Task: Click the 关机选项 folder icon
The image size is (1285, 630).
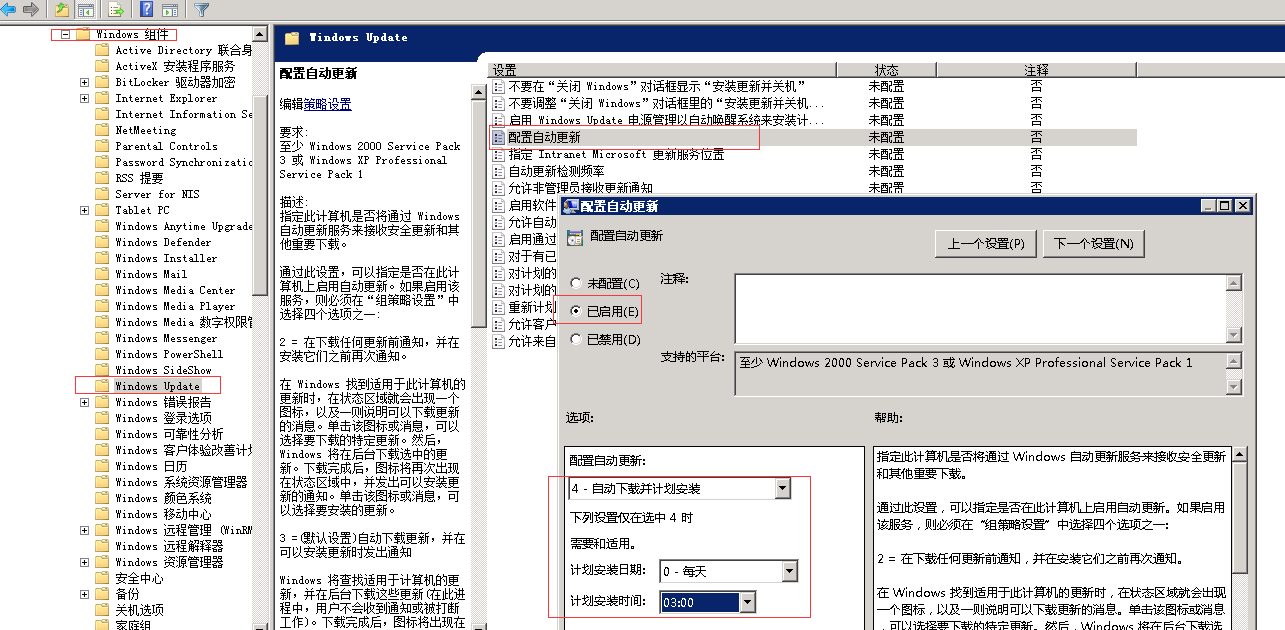Action: click(102, 610)
